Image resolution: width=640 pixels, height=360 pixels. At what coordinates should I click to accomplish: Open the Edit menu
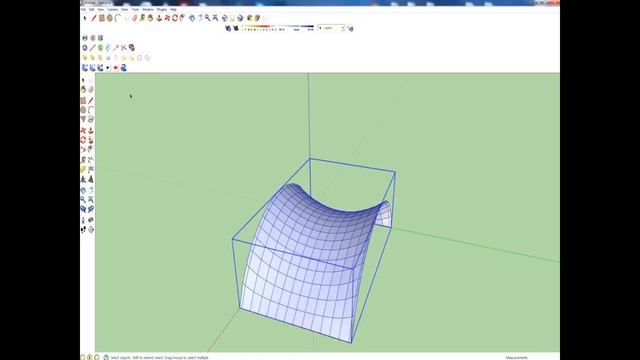pyautogui.click(x=91, y=9)
